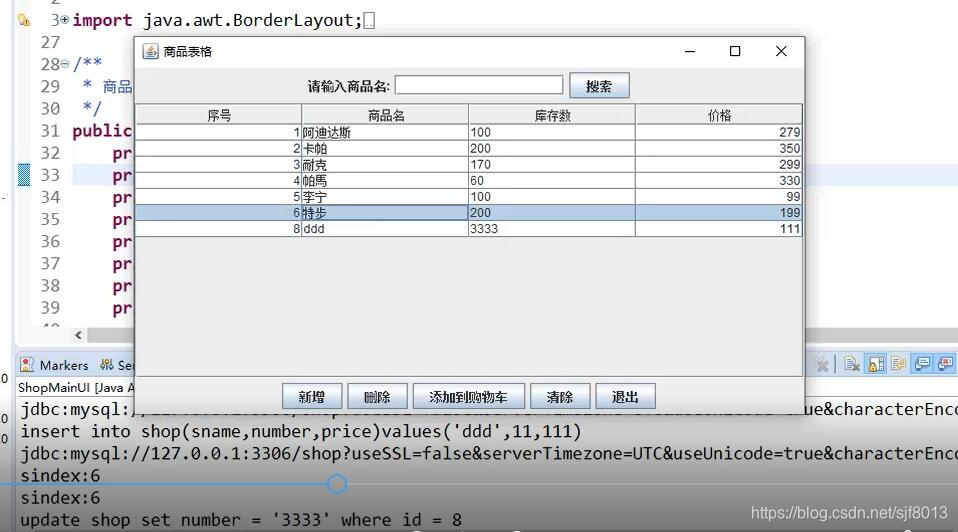Click price 299 in the 耐克 row
Screen dimensions: 958x532
click(x=718, y=165)
